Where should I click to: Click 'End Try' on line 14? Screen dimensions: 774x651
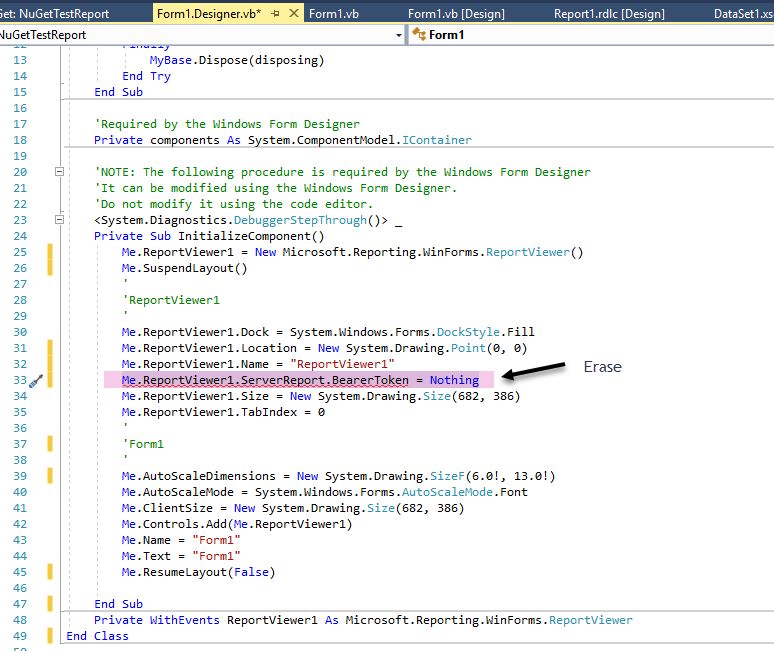[146, 76]
